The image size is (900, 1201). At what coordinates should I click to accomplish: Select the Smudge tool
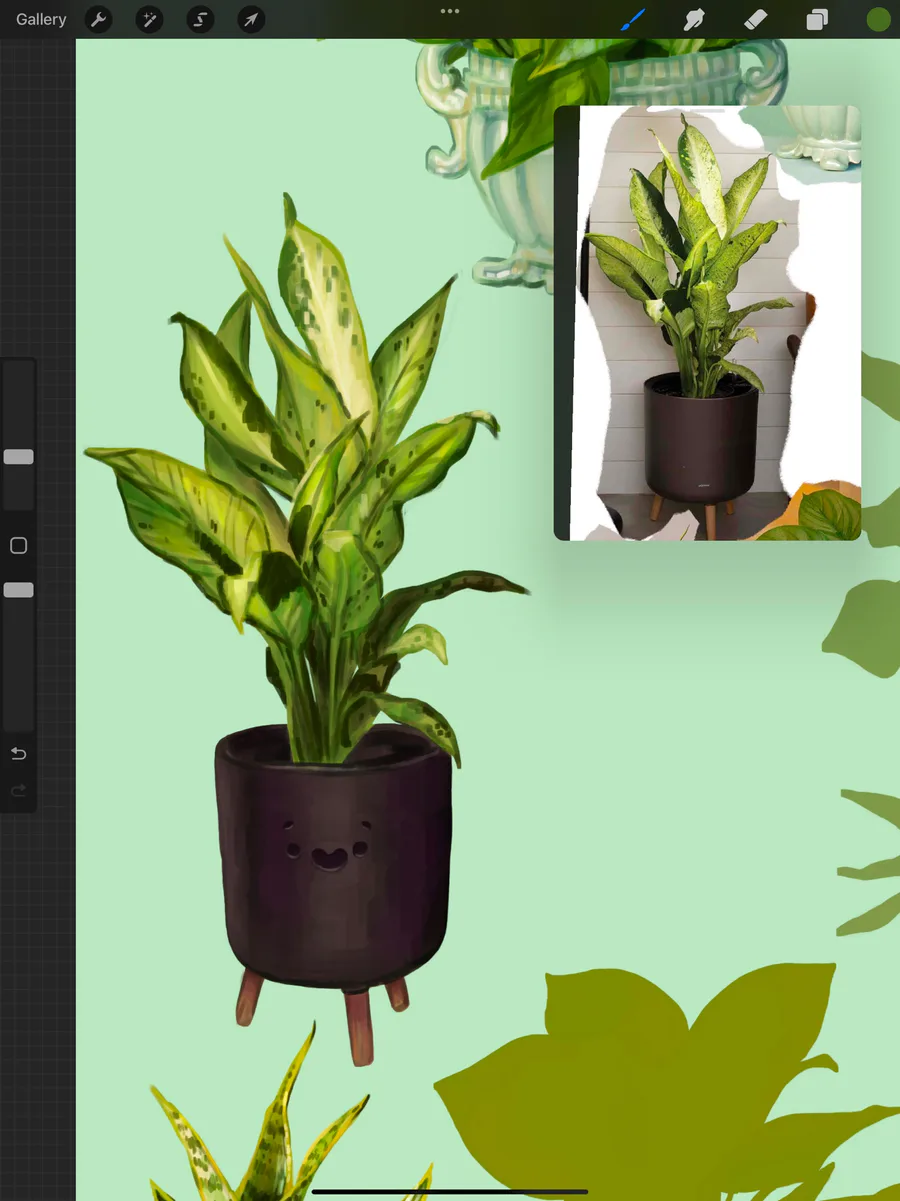(694, 19)
